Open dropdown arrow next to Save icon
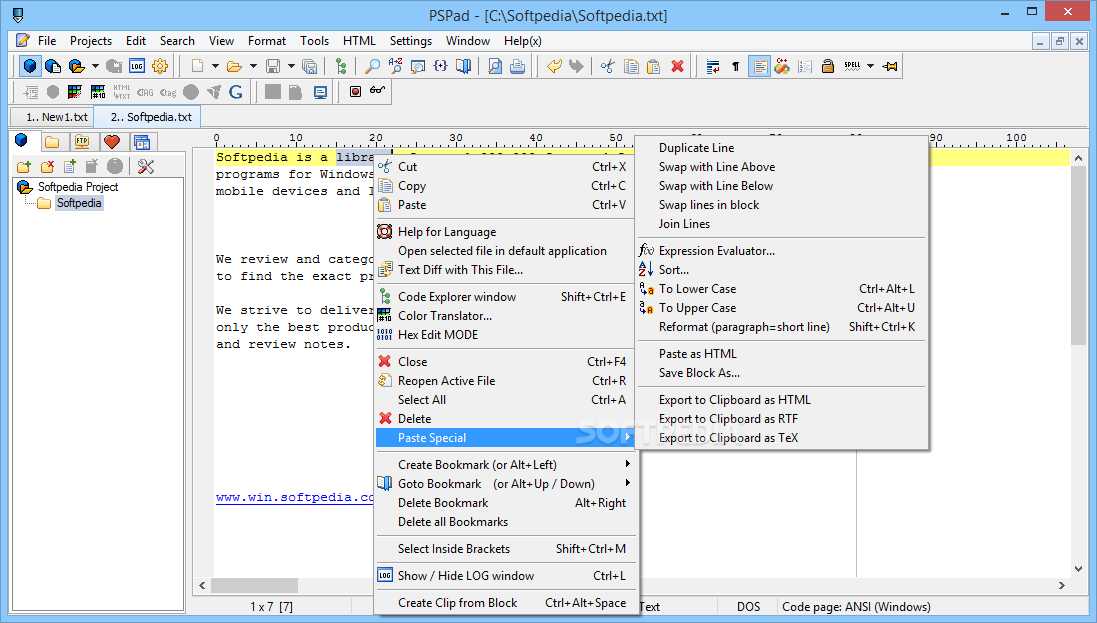The image size is (1097, 623). 291,66
